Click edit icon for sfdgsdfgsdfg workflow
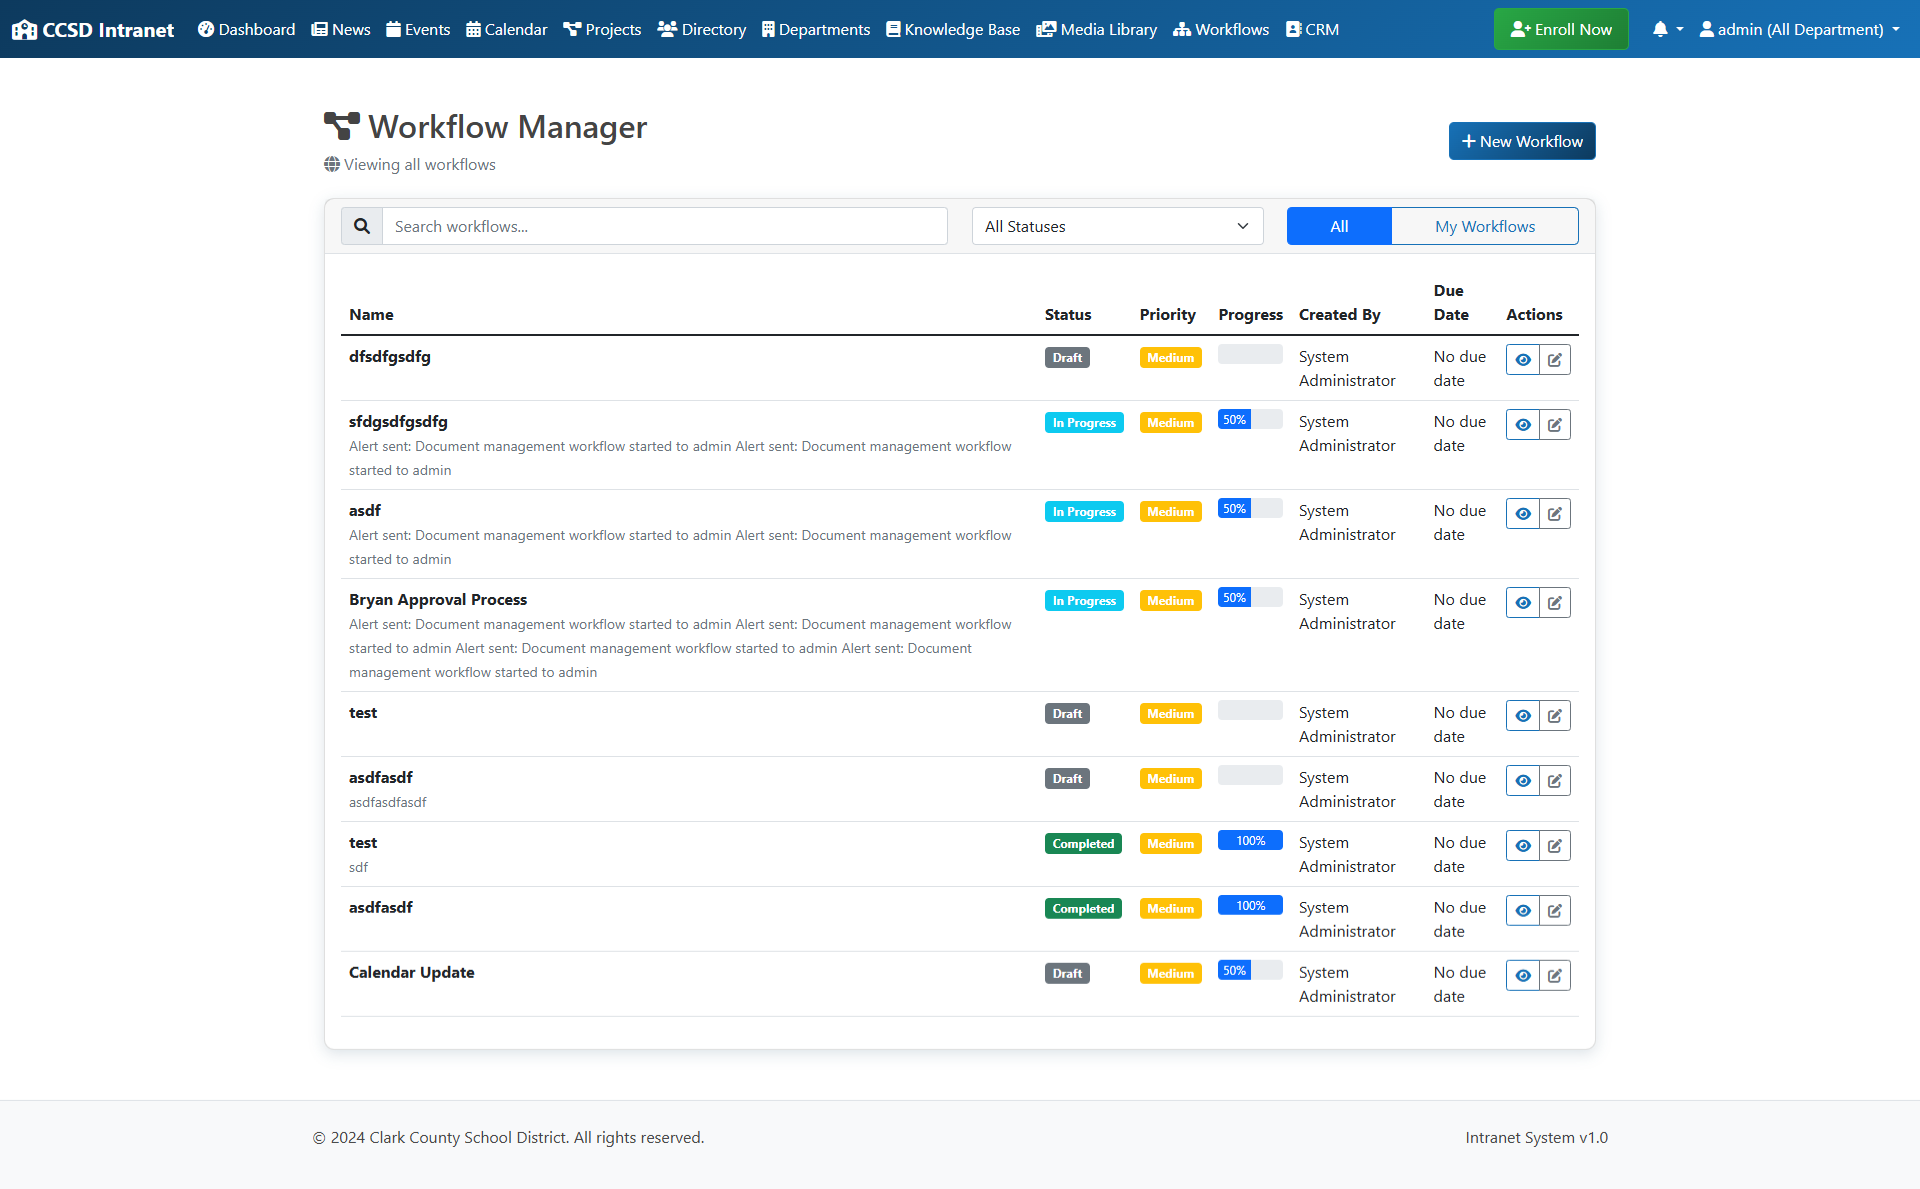The width and height of the screenshot is (1920, 1189). click(x=1555, y=424)
